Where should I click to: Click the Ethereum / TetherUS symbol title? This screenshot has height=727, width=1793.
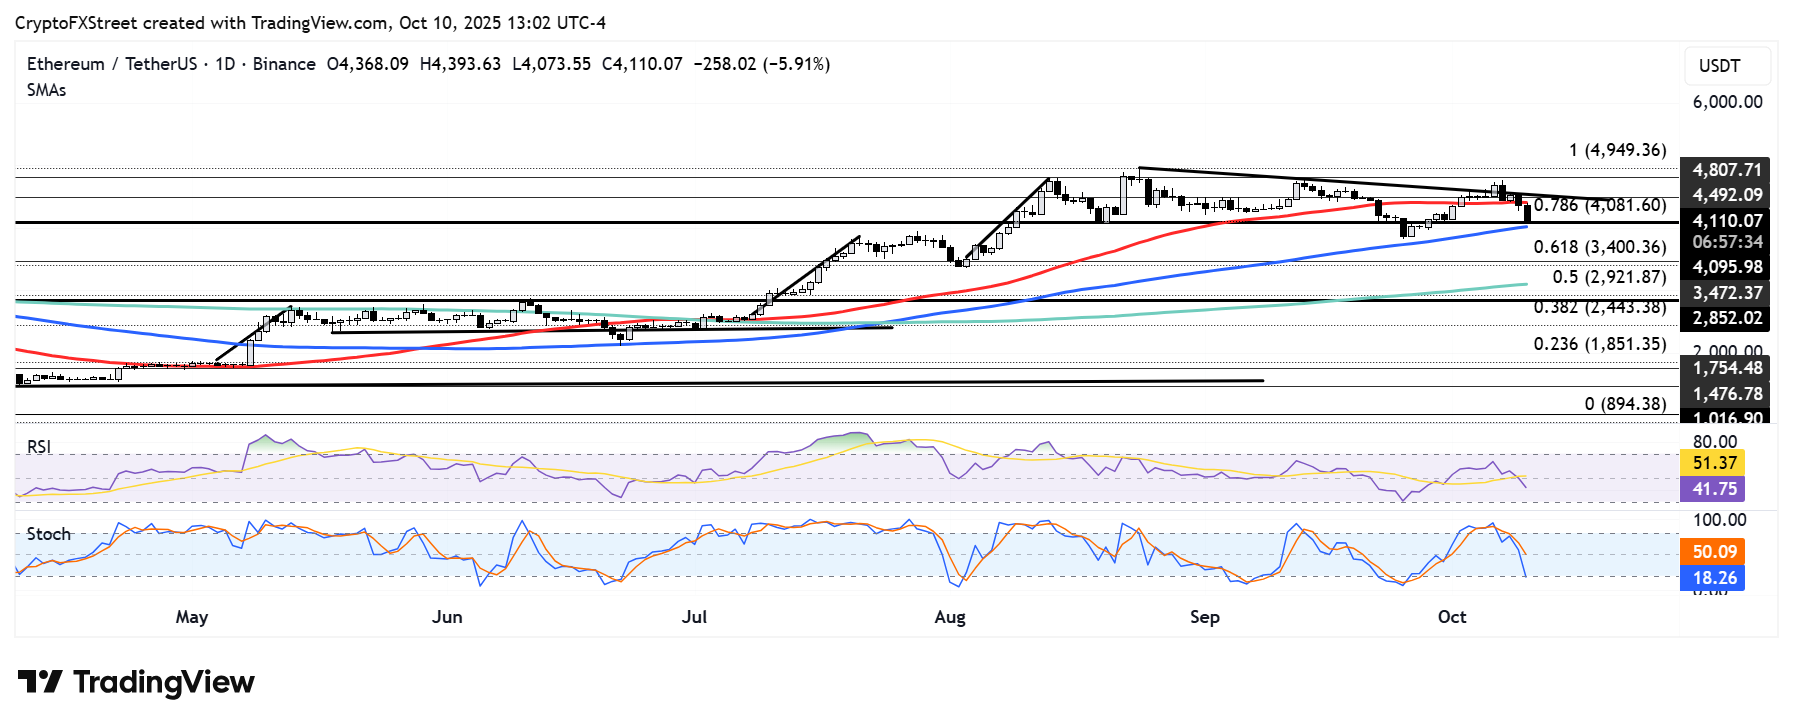(x=112, y=64)
